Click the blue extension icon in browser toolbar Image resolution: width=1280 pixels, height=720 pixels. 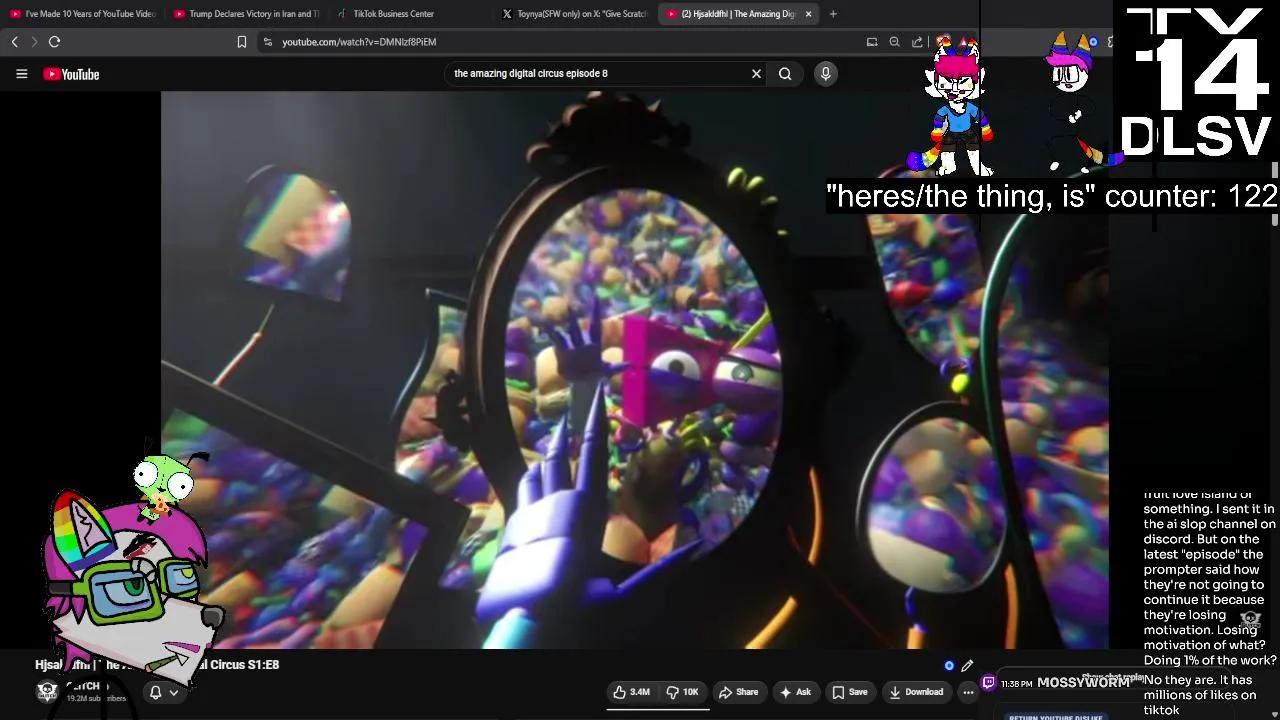[x=1093, y=42]
